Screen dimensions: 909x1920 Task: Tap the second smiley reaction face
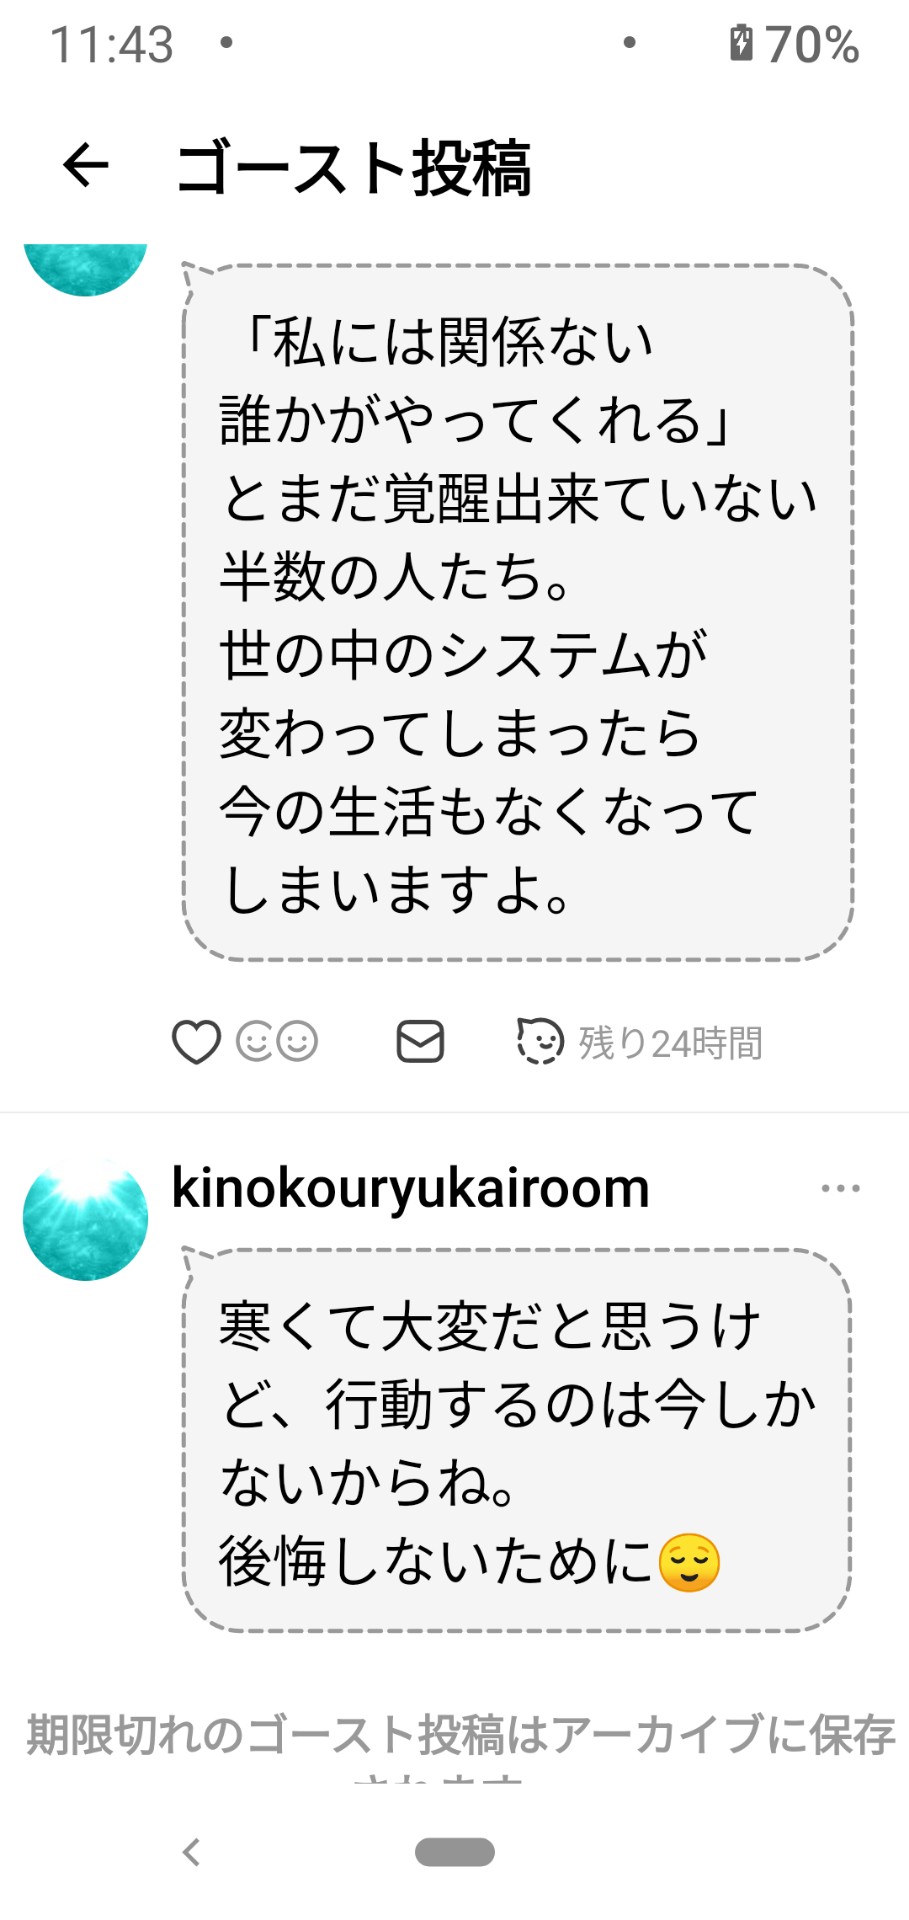tap(298, 1041)
